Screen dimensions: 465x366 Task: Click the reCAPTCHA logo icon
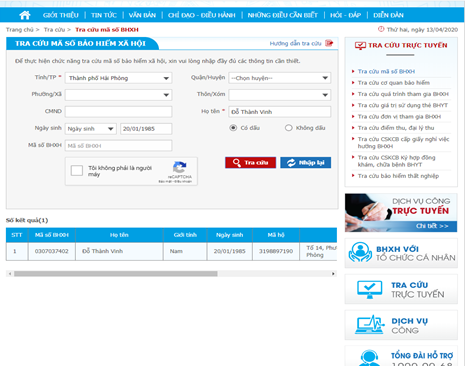(x=179, y=167)
